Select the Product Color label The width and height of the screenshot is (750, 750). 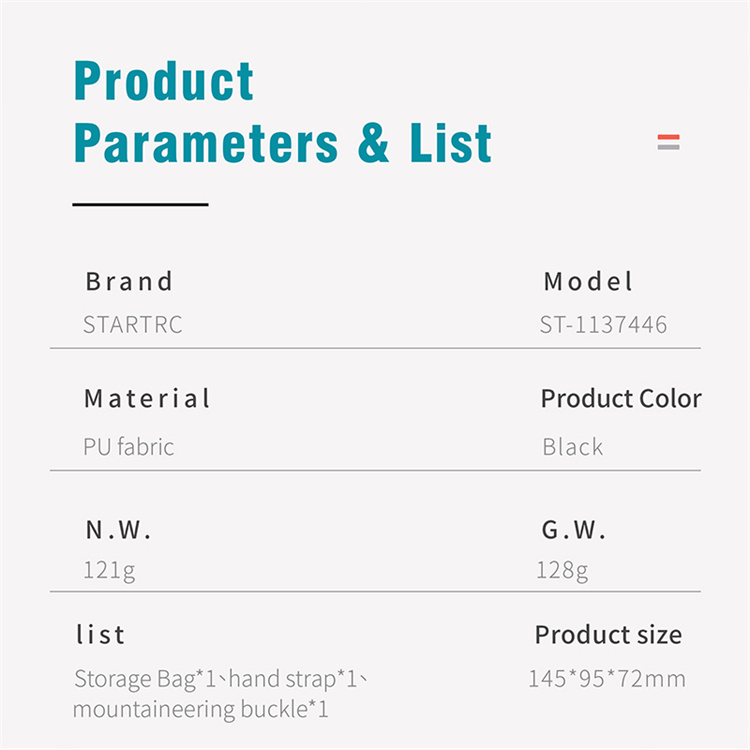621,399
